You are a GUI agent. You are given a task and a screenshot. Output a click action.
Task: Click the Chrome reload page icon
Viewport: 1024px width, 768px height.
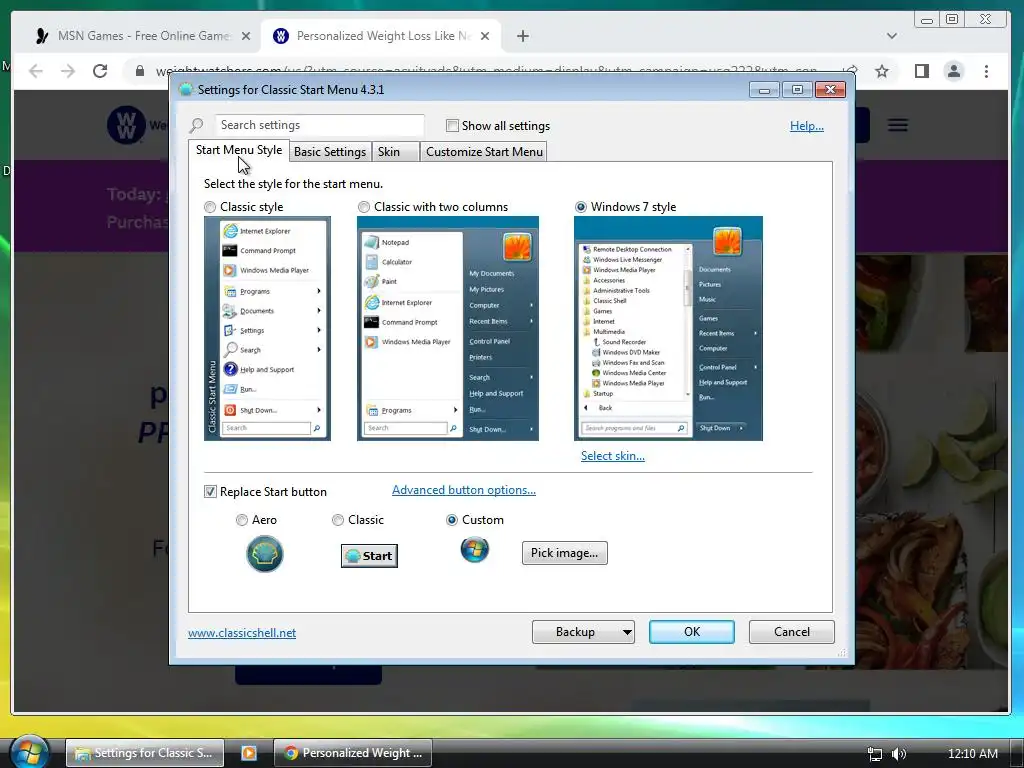(x=100, y=71)
